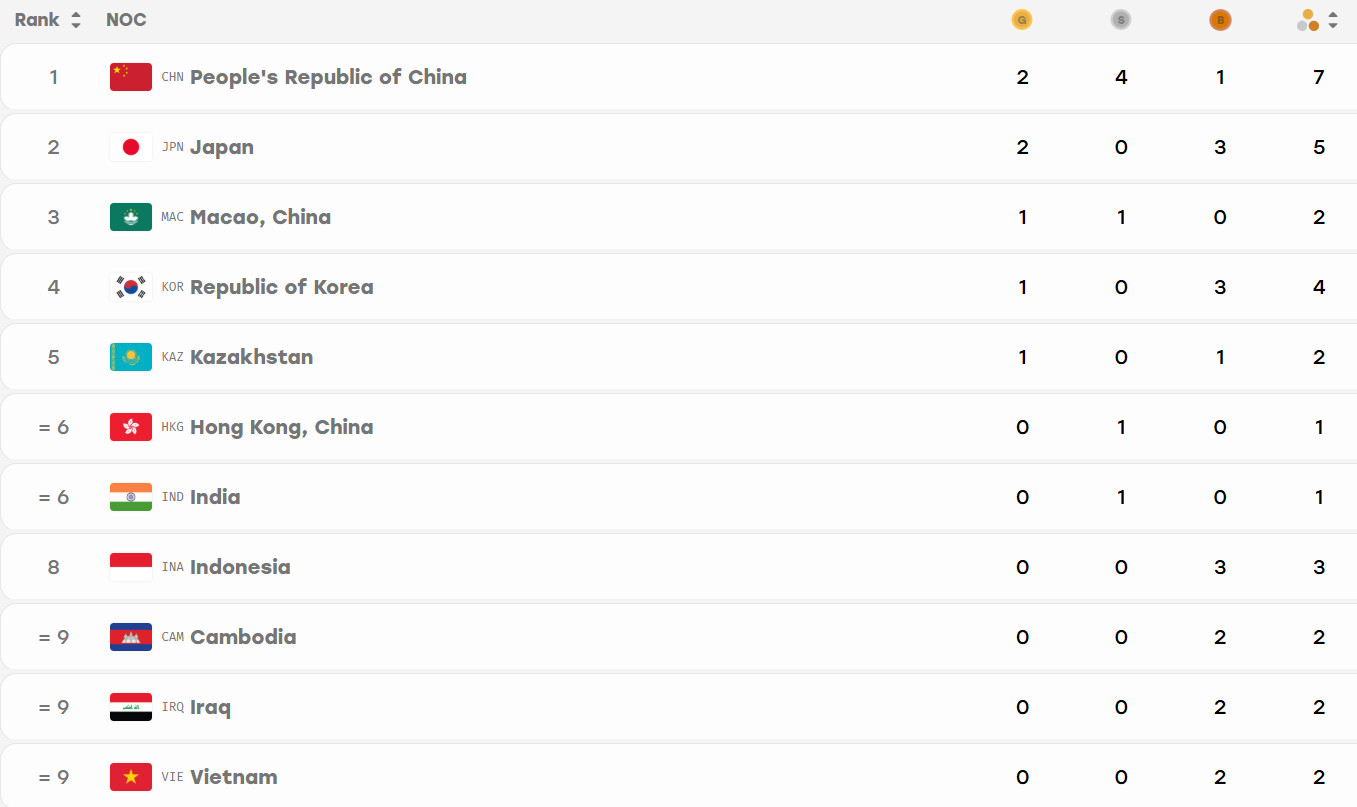Click the NOC column header
Screen dimensions: 1357x807
click(126, 20)
